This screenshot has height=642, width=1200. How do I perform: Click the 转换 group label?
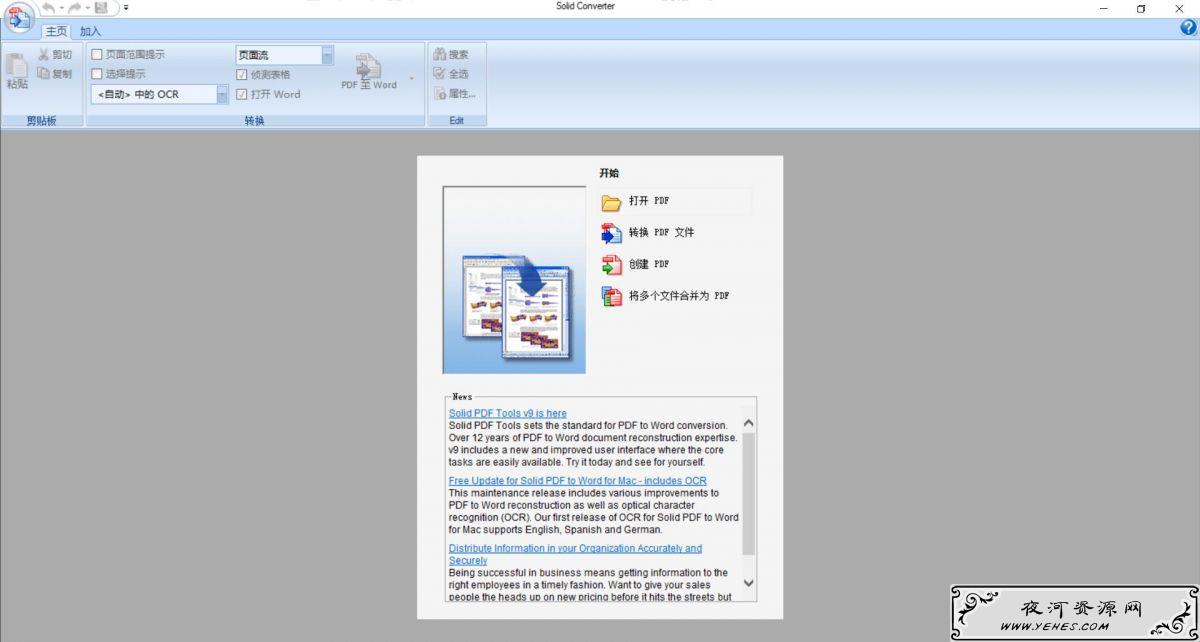[x=255, y=121]
